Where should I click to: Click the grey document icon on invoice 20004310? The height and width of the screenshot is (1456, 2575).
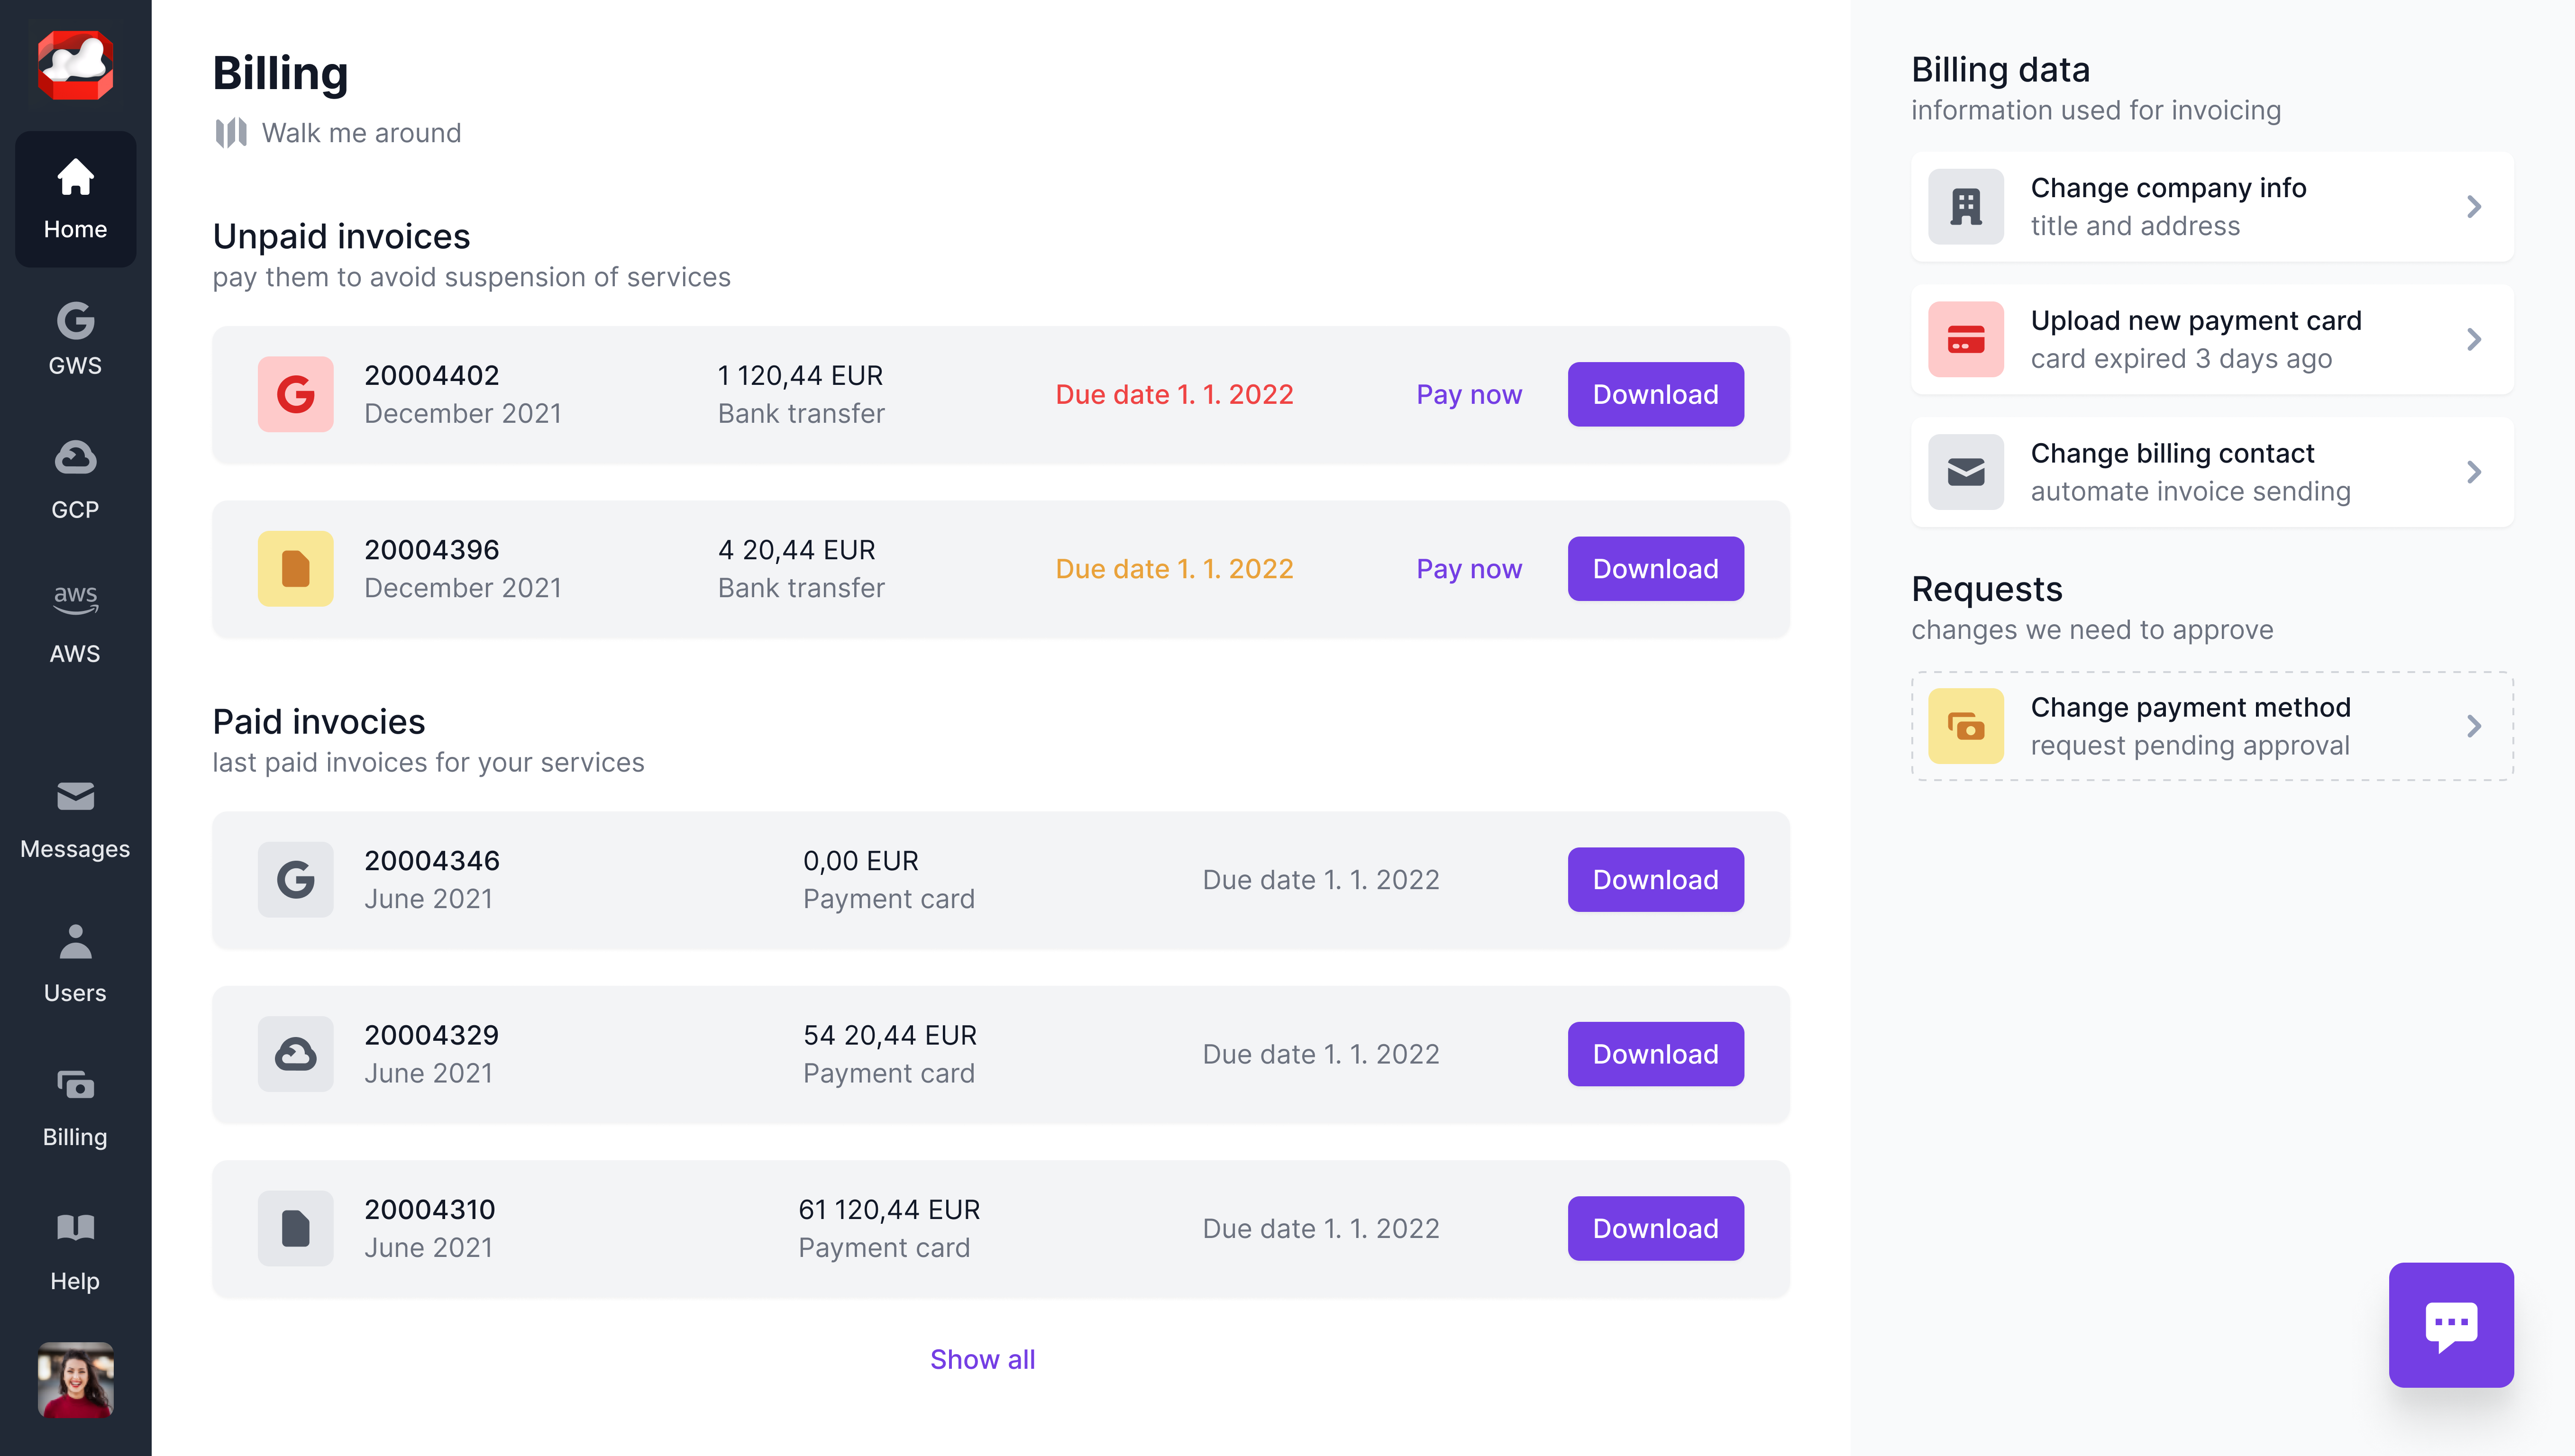click(x=295, y=1228)
